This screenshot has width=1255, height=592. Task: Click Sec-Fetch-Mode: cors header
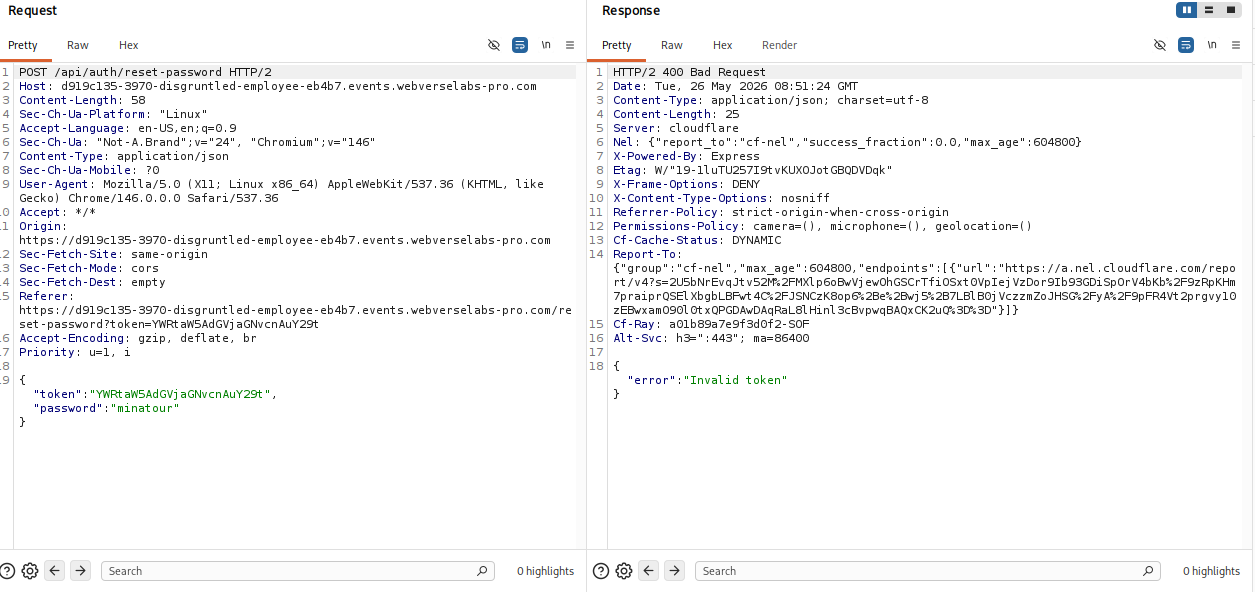tap(89, 268)
